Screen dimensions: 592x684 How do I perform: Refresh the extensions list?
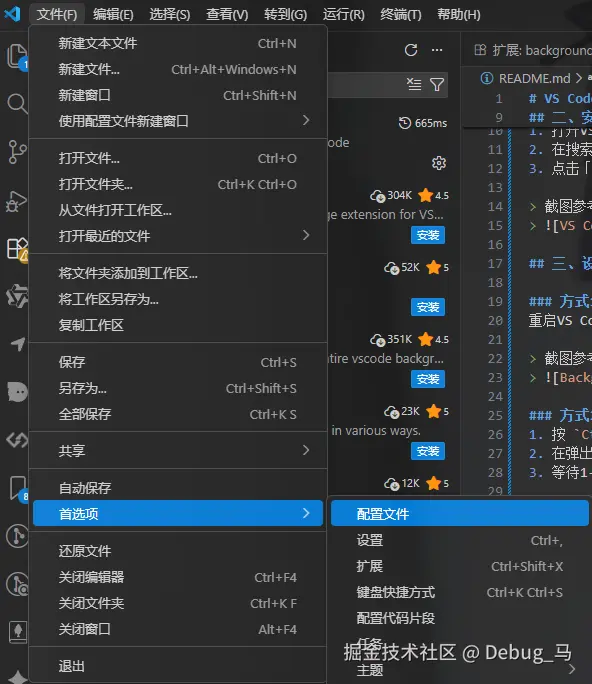pos(411,50)
